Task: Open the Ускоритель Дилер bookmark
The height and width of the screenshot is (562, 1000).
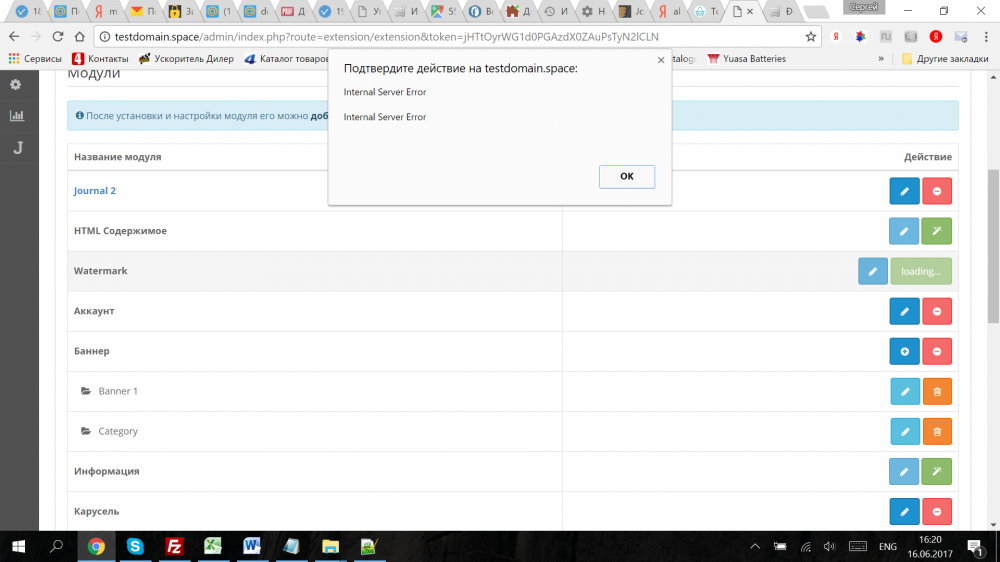Action: point(186,59)
